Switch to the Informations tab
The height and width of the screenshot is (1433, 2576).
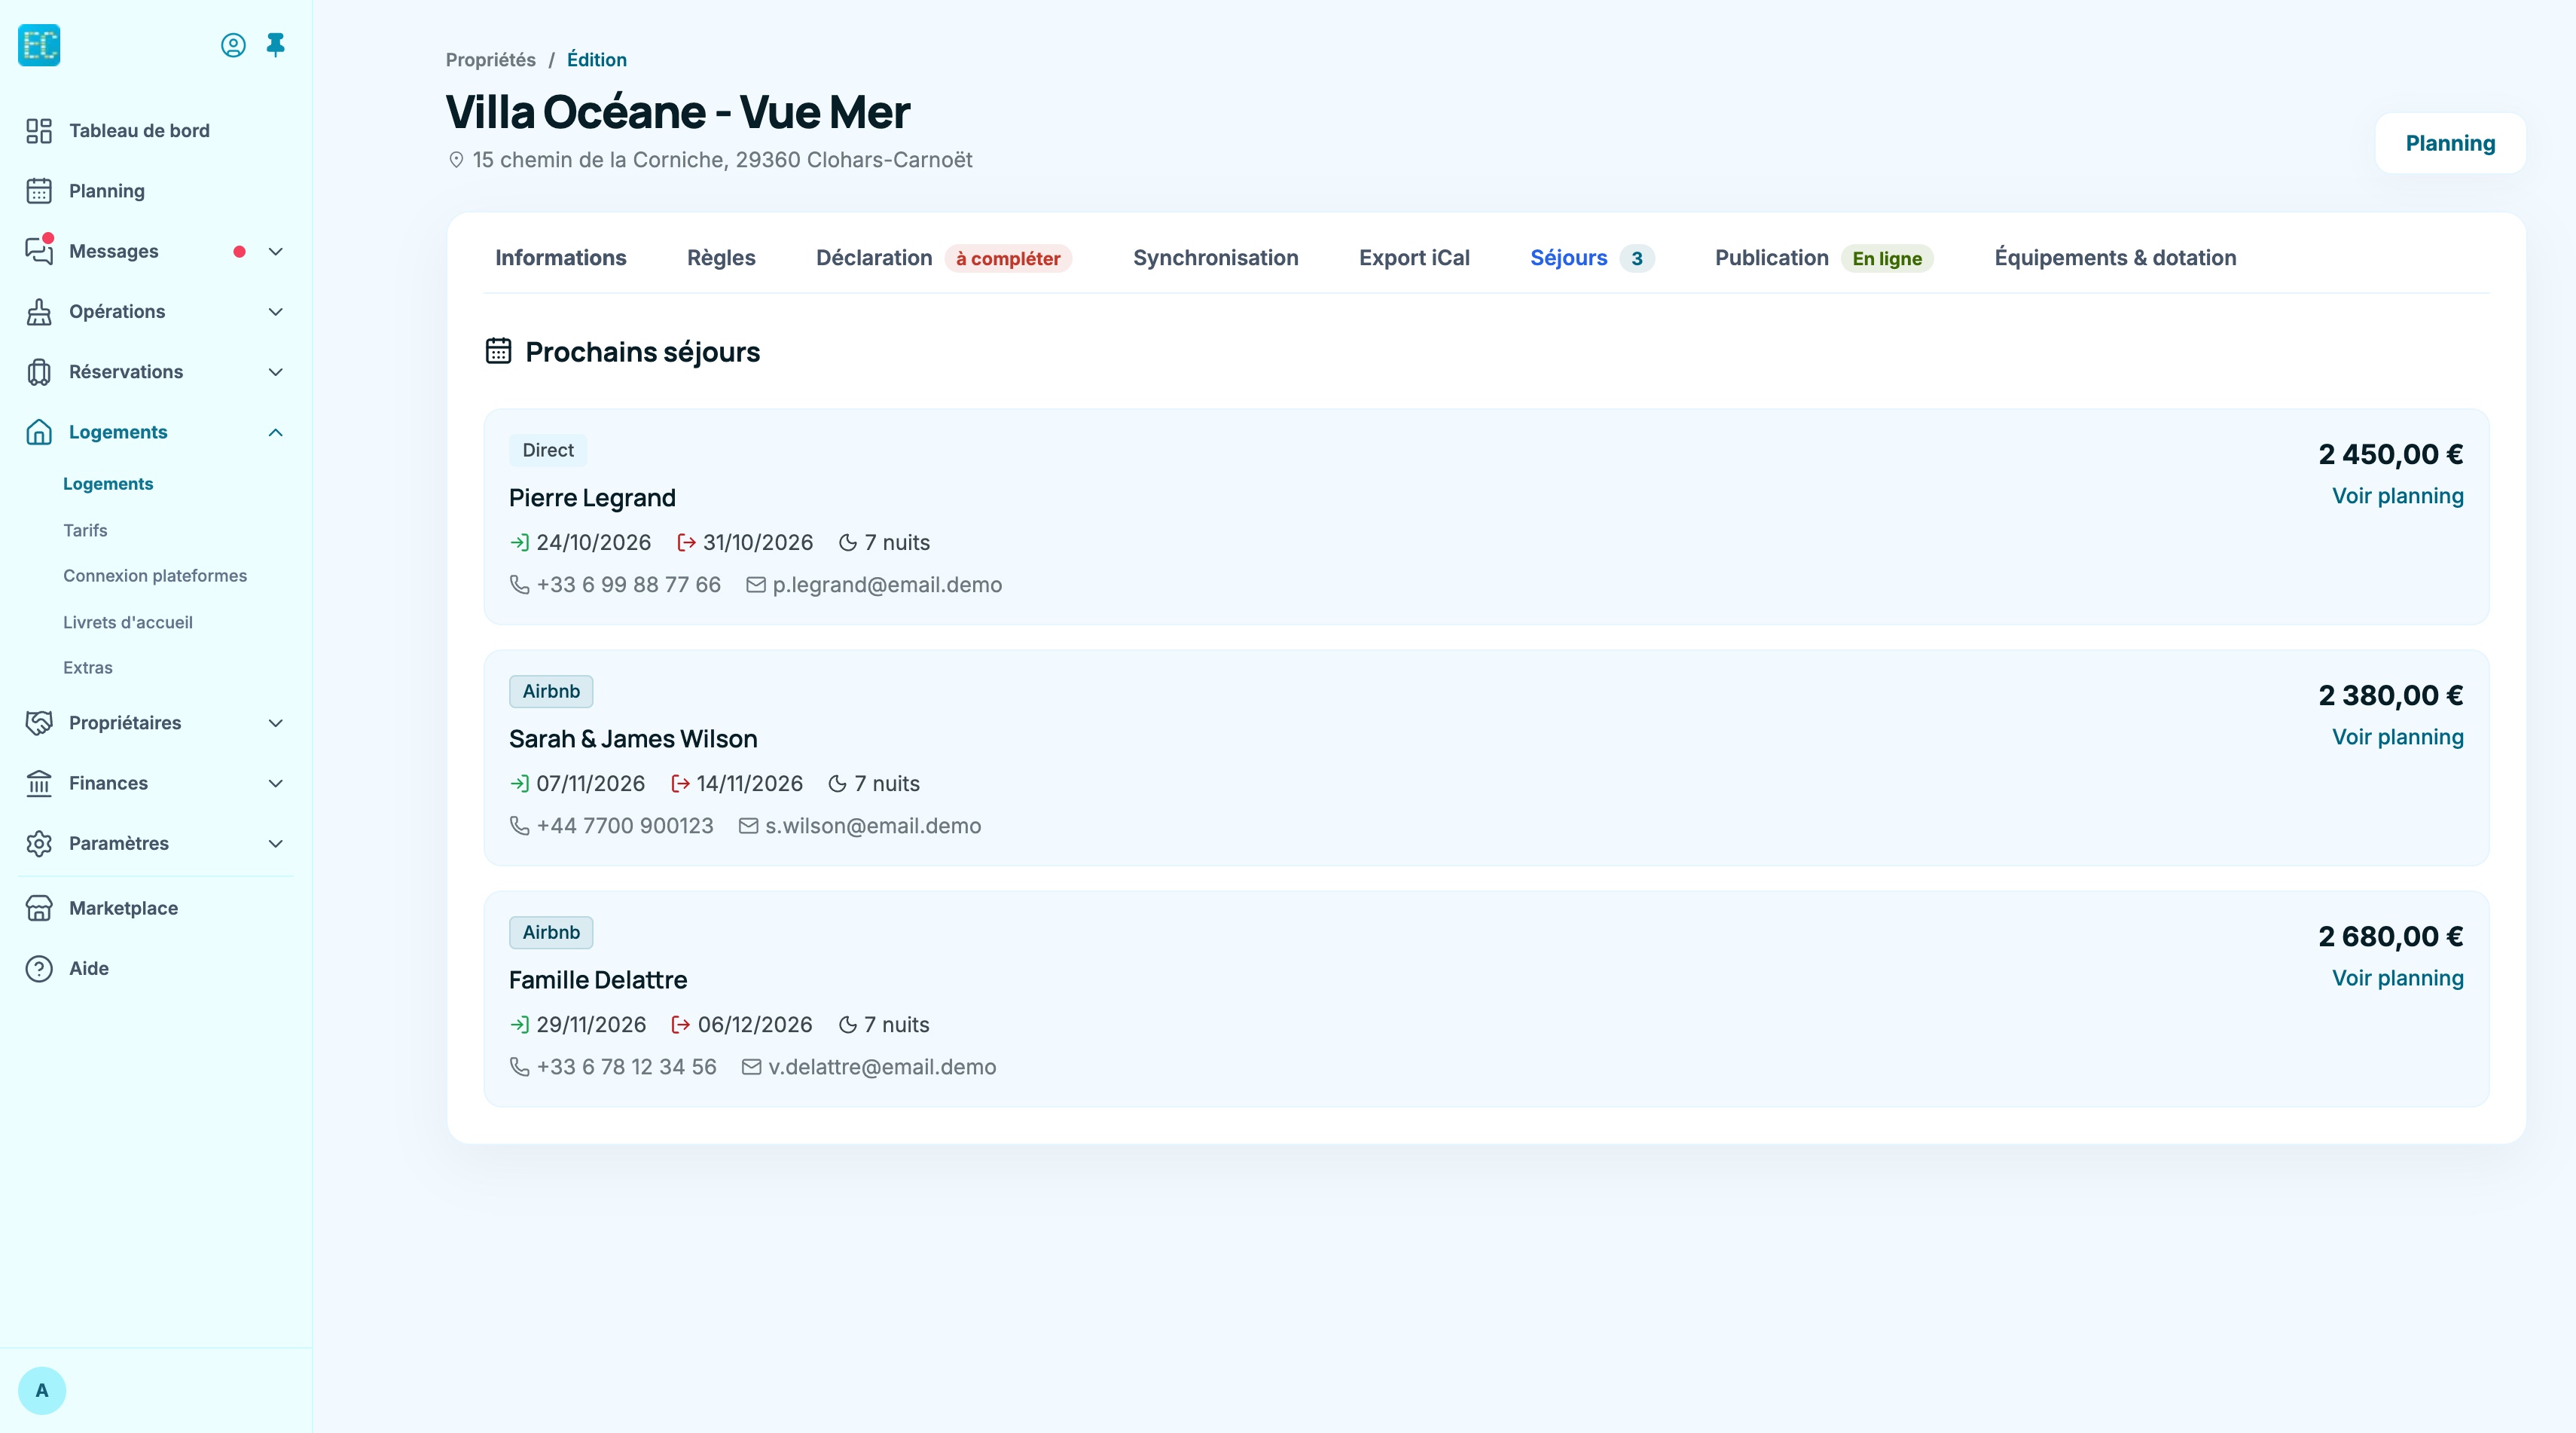tap(560, 258)
